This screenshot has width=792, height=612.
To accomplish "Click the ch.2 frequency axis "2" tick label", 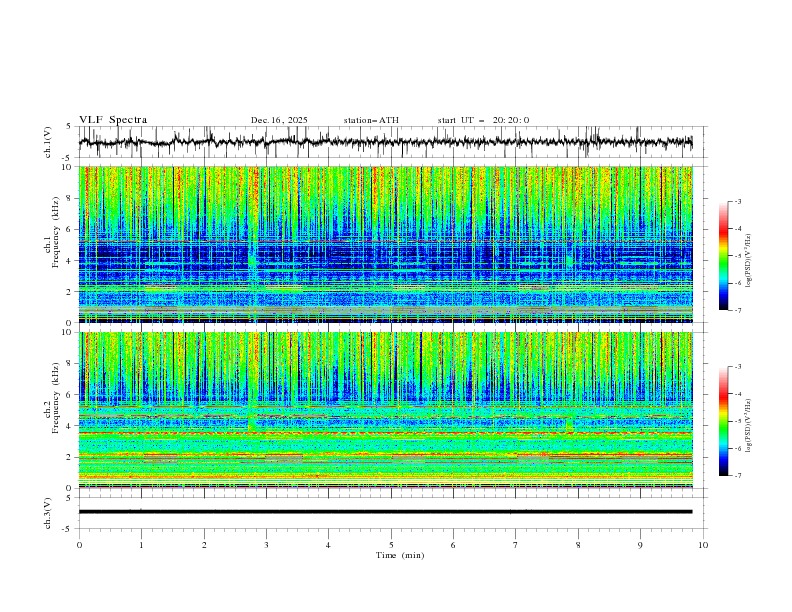I will pyautogui.click(x=71, y=457).
